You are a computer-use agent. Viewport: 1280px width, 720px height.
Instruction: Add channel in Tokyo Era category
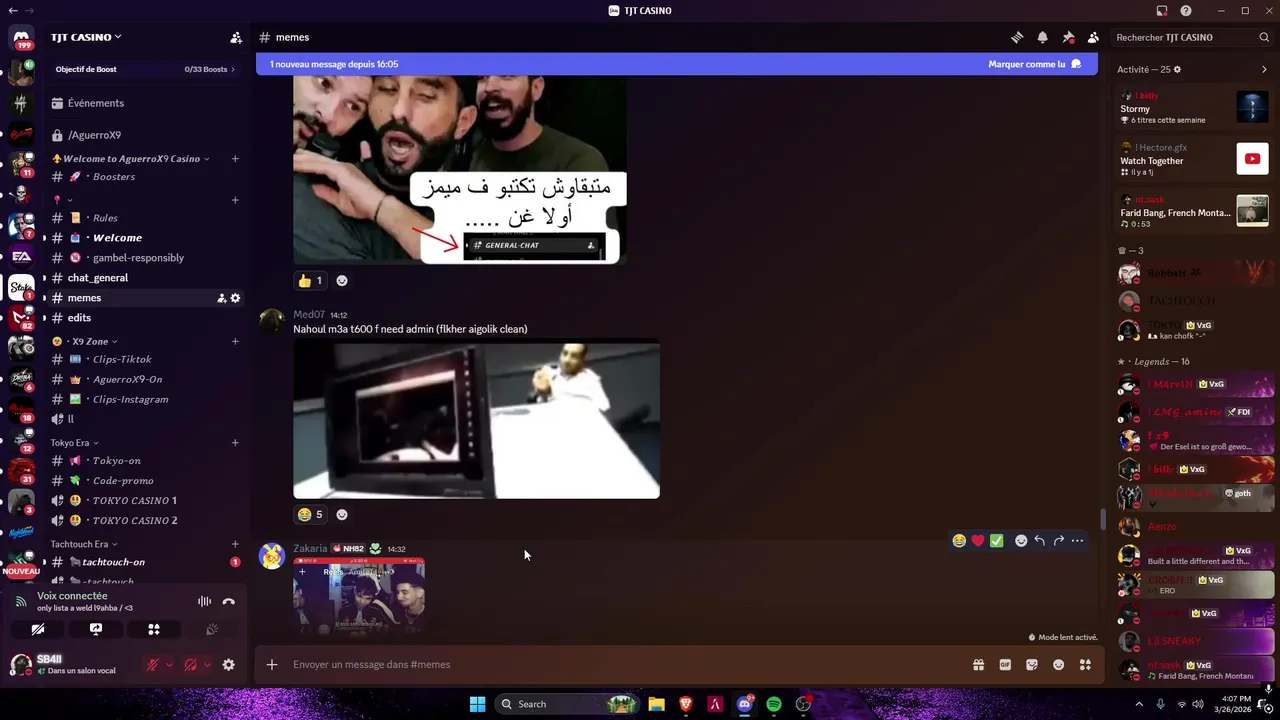point(235,443)
